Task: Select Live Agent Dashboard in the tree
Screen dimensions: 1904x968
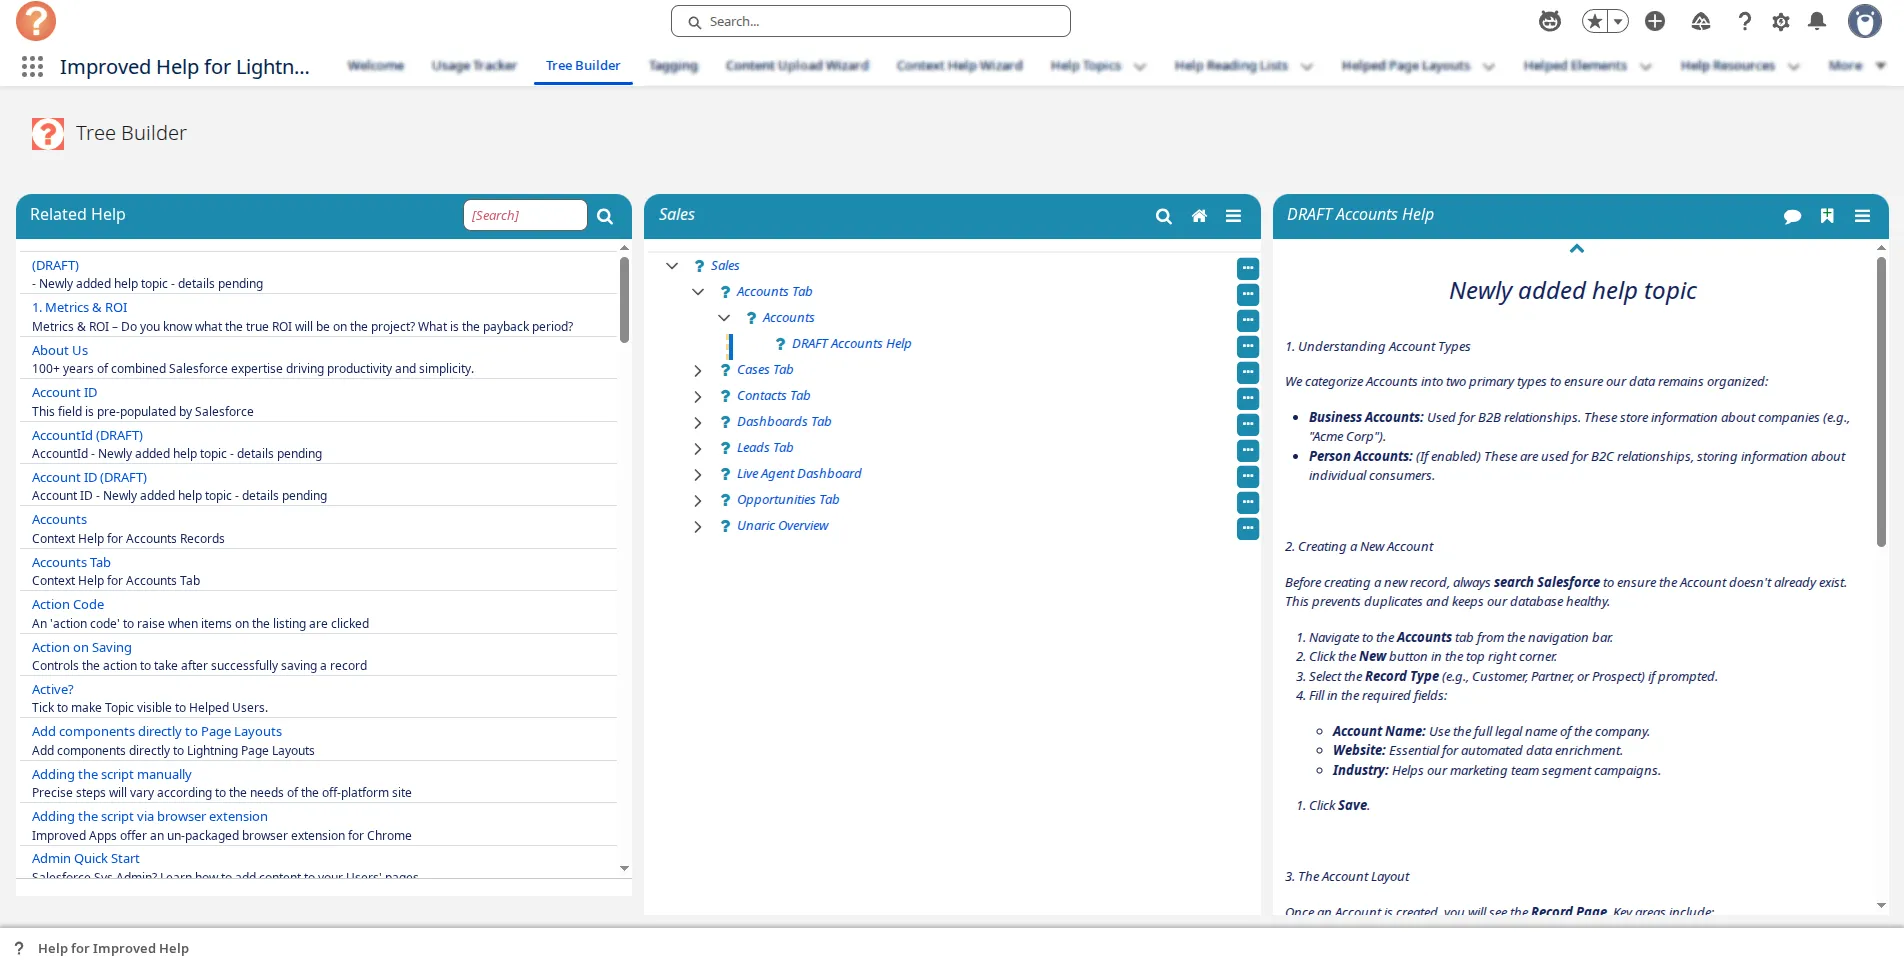Action: pos(799,474)
